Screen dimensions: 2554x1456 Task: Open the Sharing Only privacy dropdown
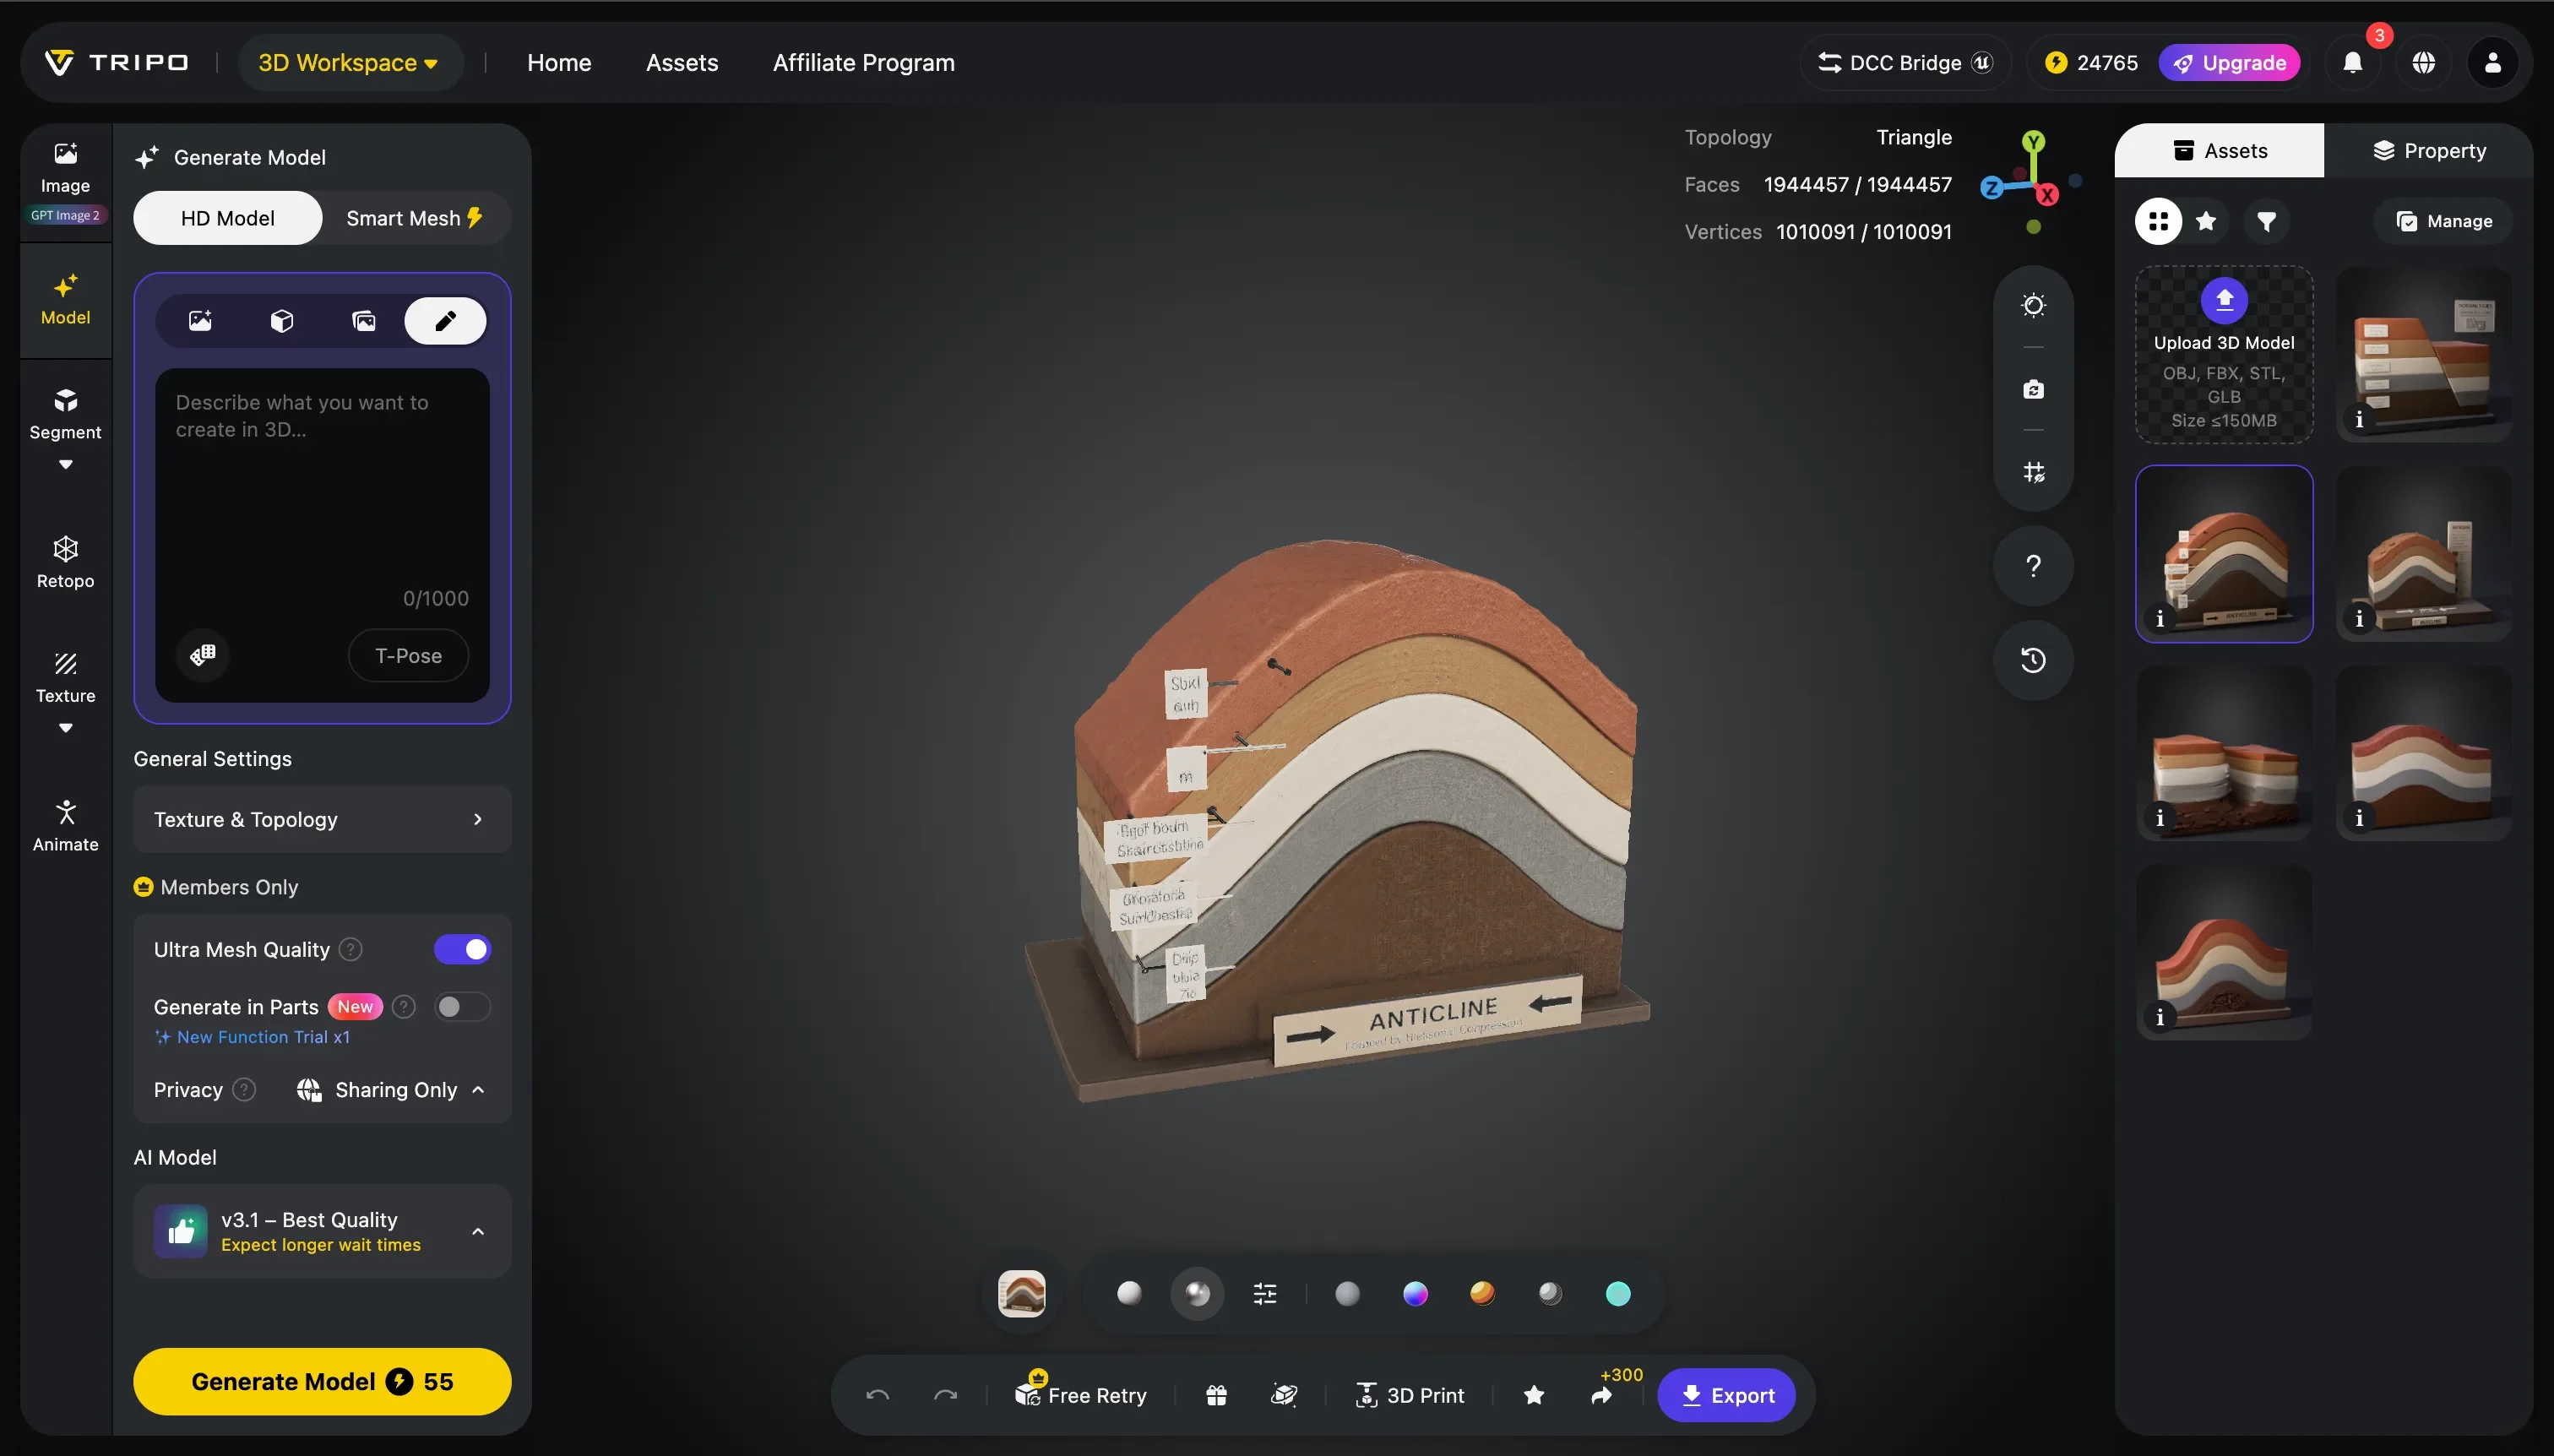click(391, 1090)
